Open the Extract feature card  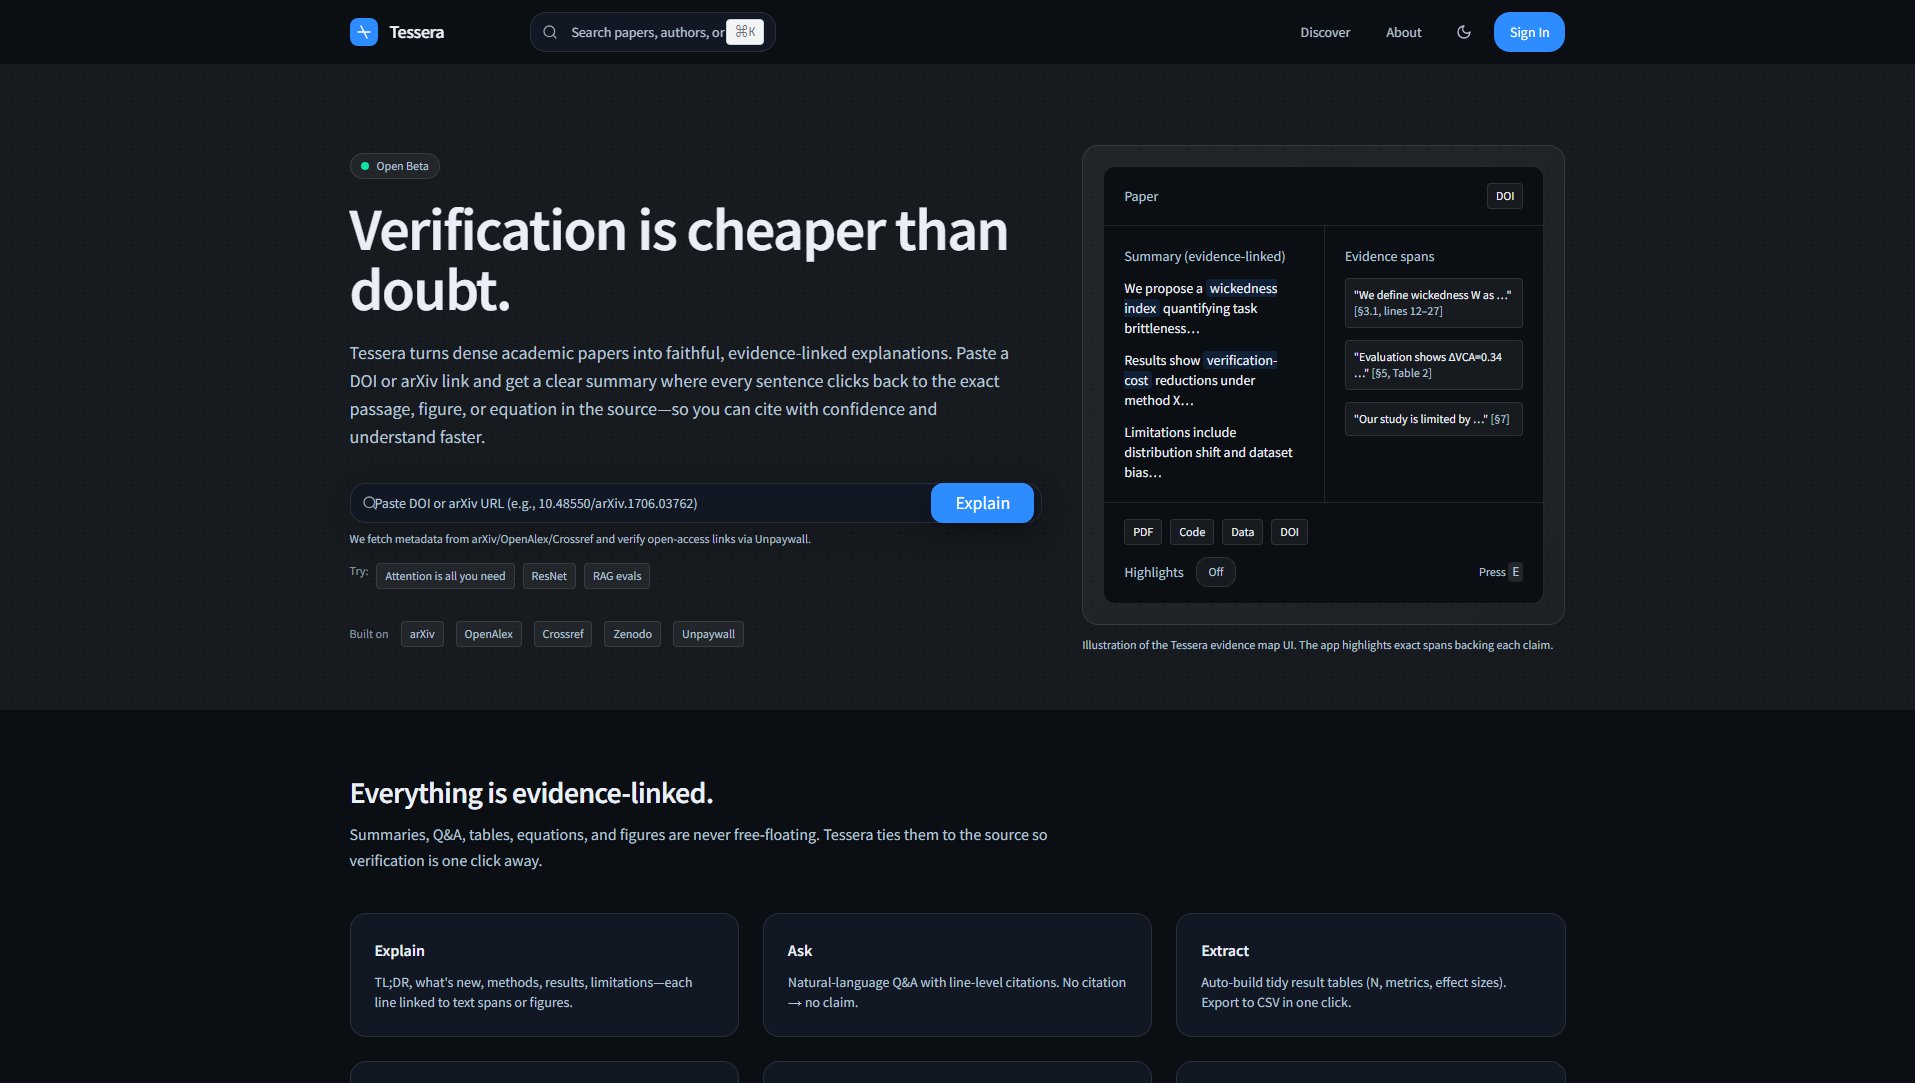coord(1370,975)
